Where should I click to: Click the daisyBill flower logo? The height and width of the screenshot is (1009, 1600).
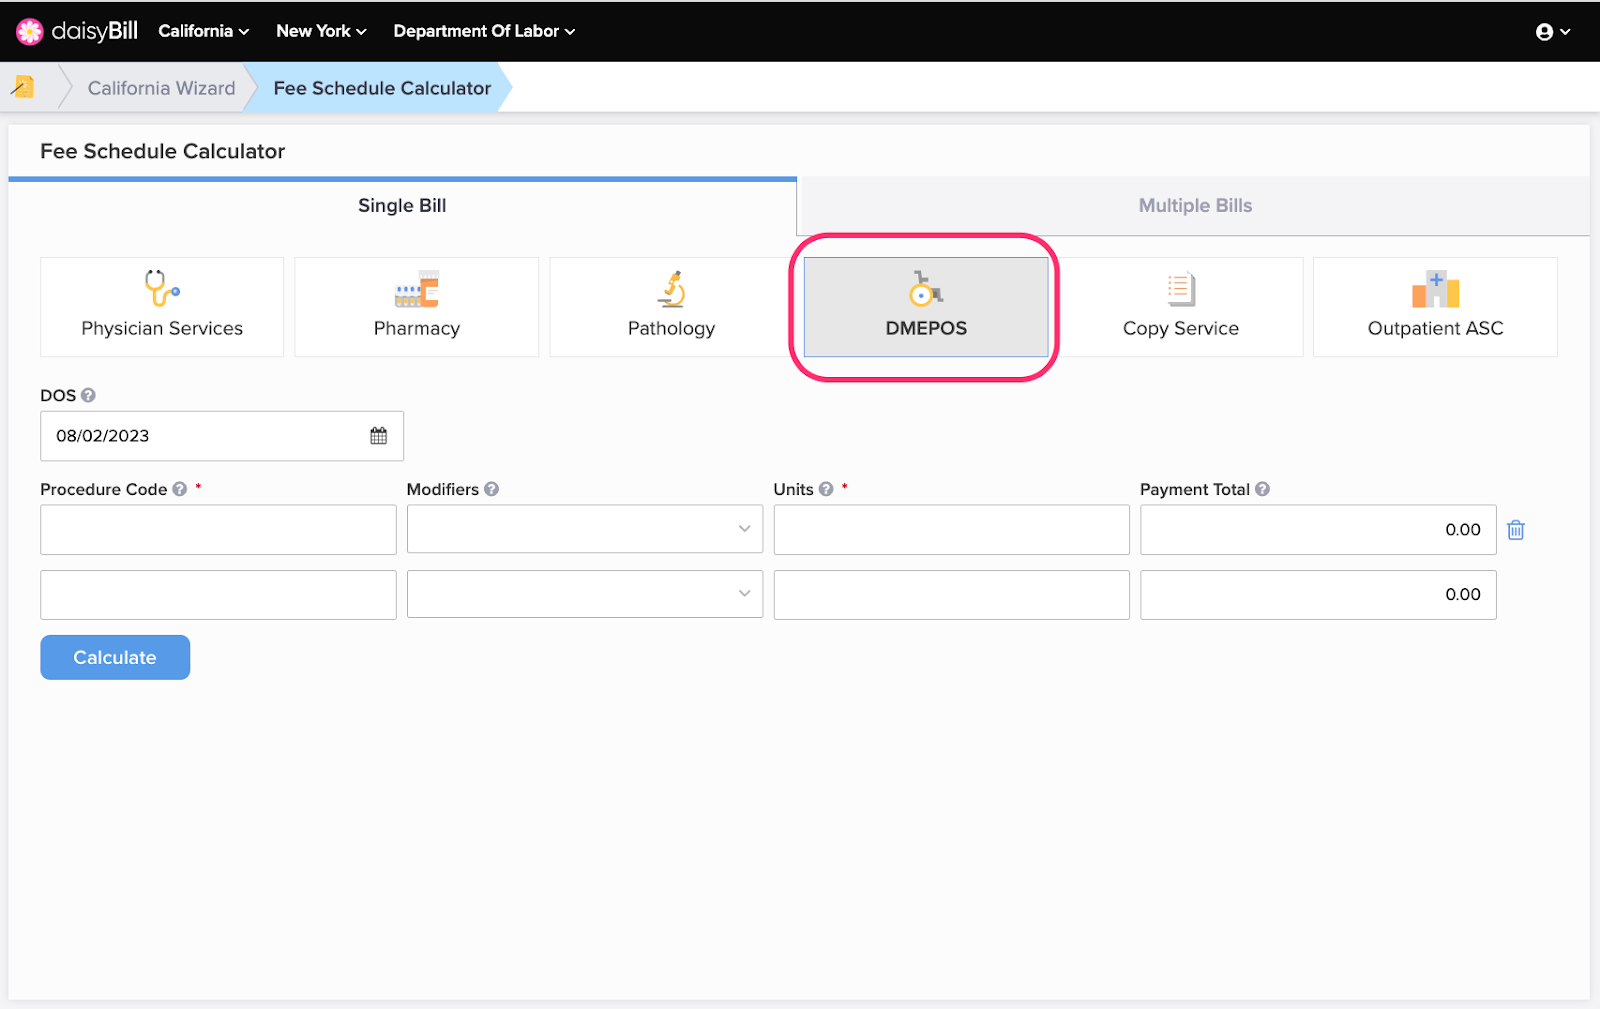pos(30,31)
